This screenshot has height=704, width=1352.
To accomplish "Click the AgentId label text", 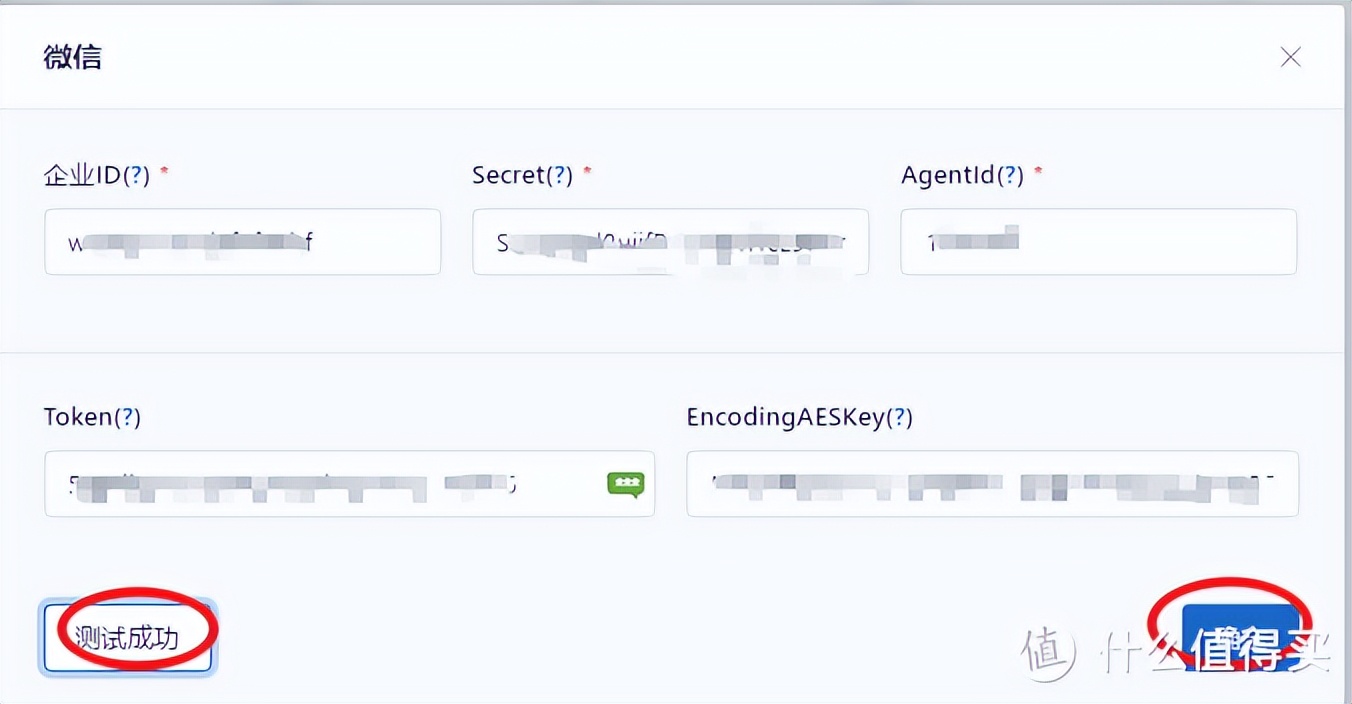I will point(947,176).
